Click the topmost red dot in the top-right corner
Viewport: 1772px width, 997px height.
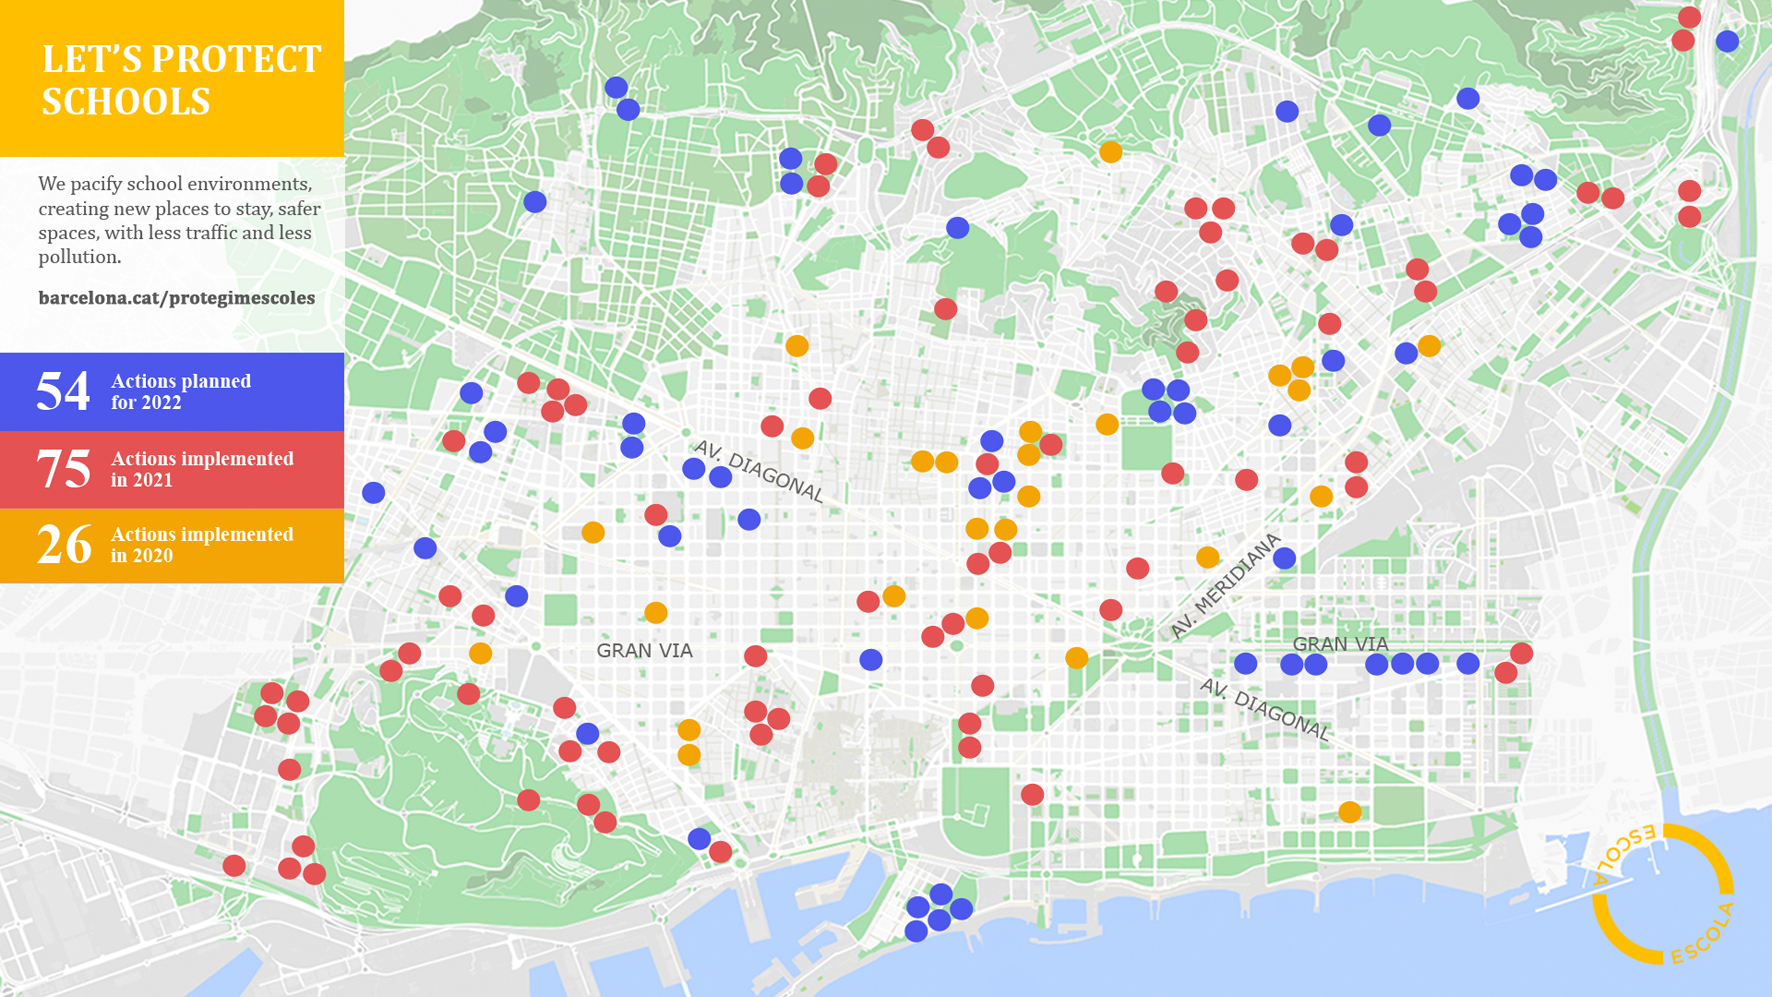[x=1689, y=17]
